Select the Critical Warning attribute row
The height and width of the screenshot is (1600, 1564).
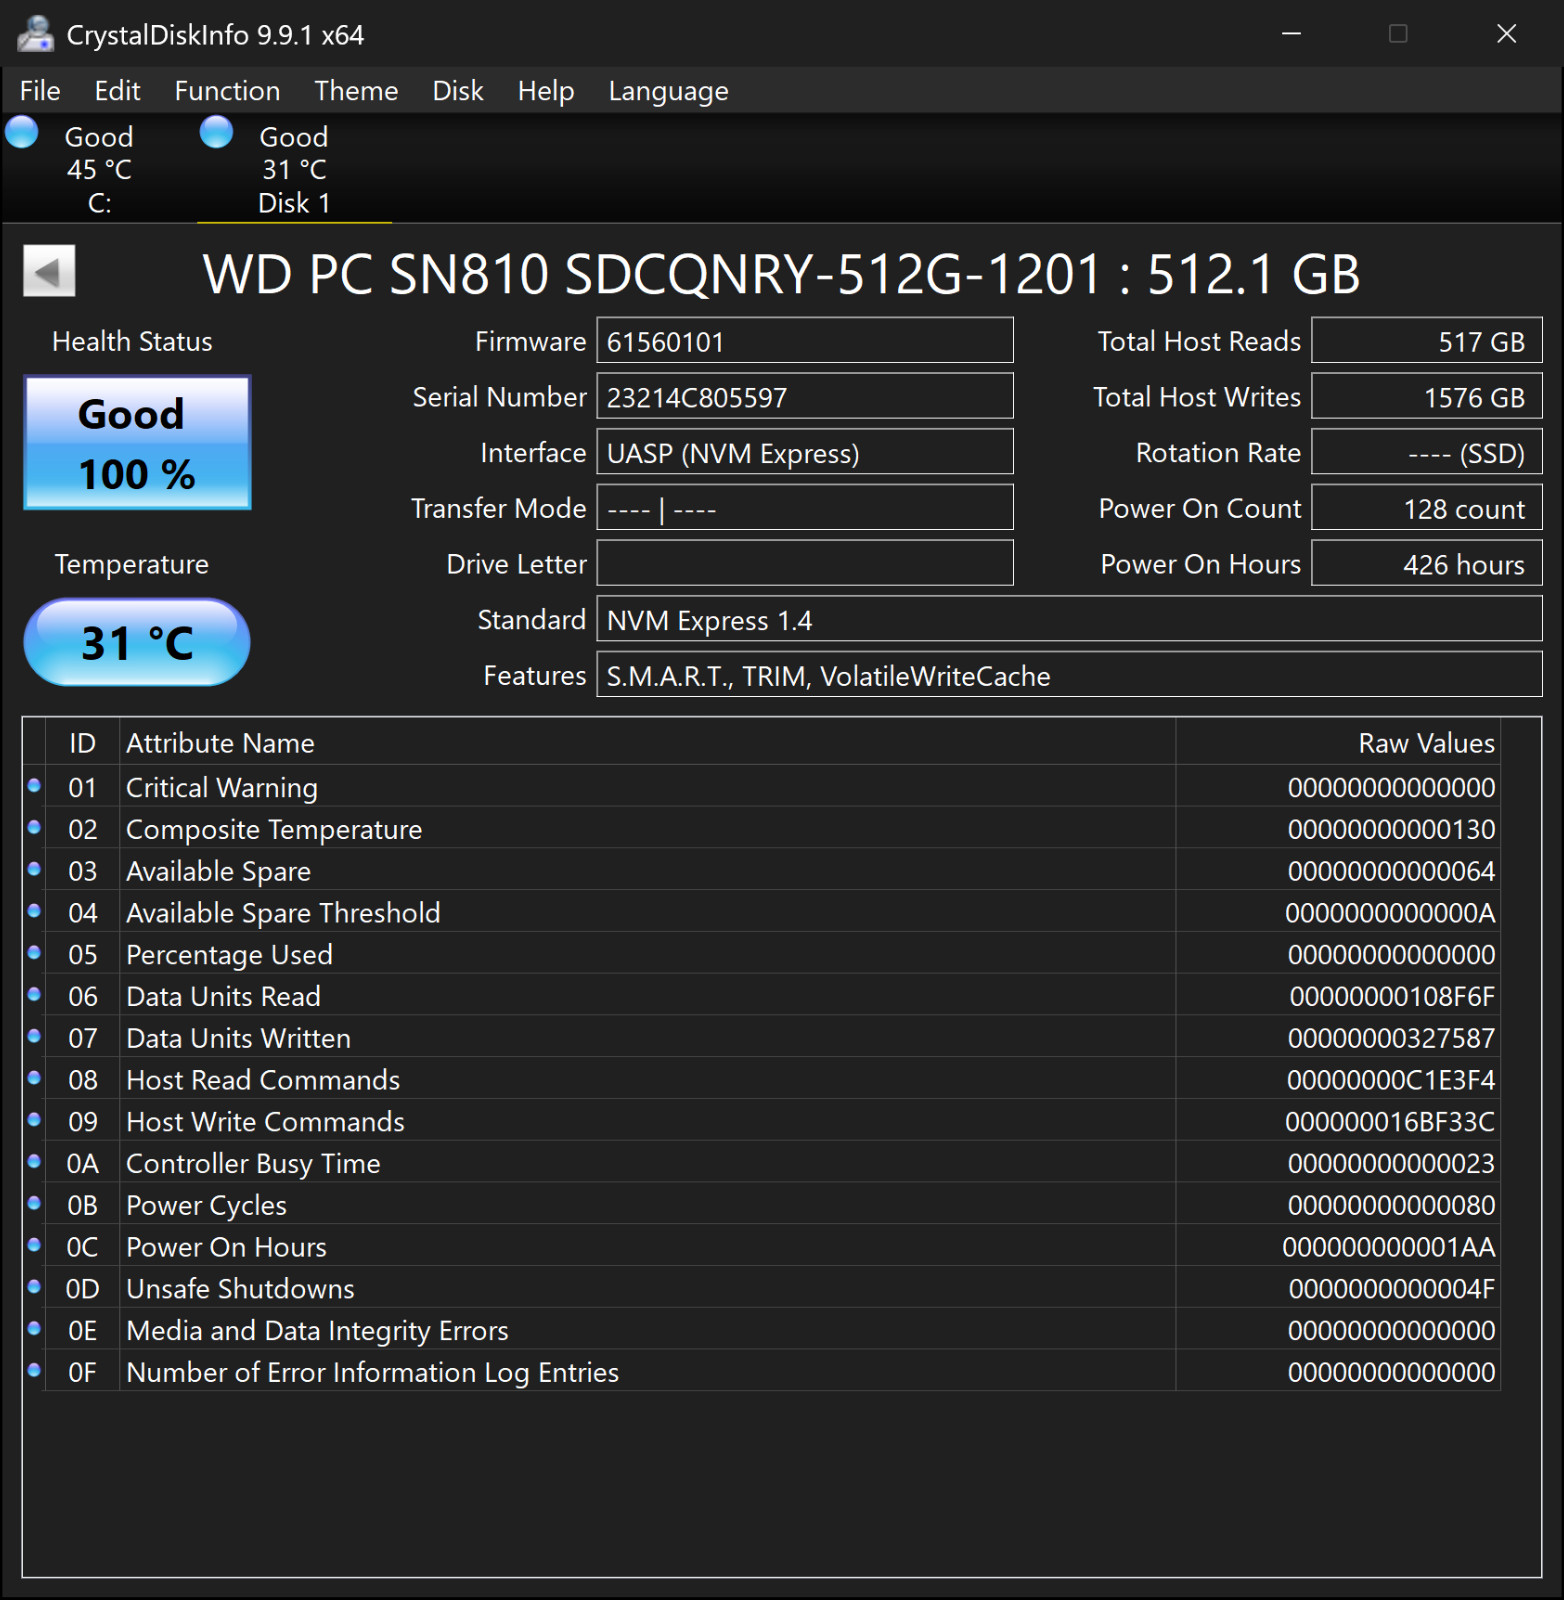click(762, 787)
